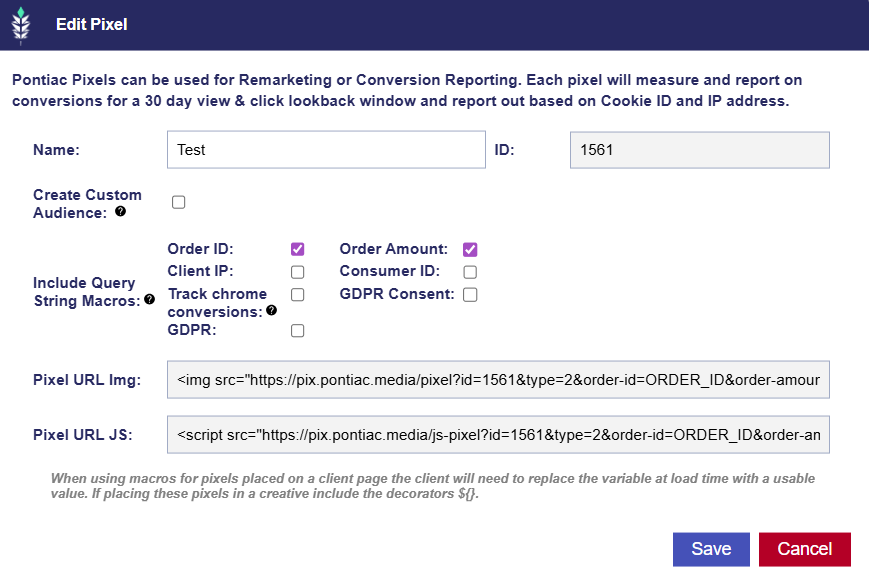Click the Name text field containing Test

326,150
